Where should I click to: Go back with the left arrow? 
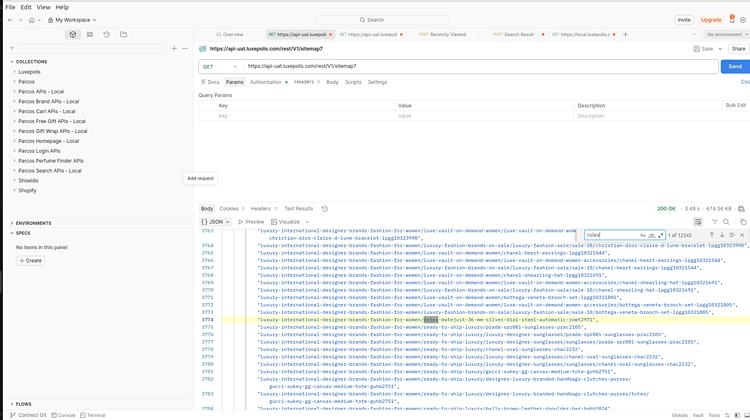[11, 20]
